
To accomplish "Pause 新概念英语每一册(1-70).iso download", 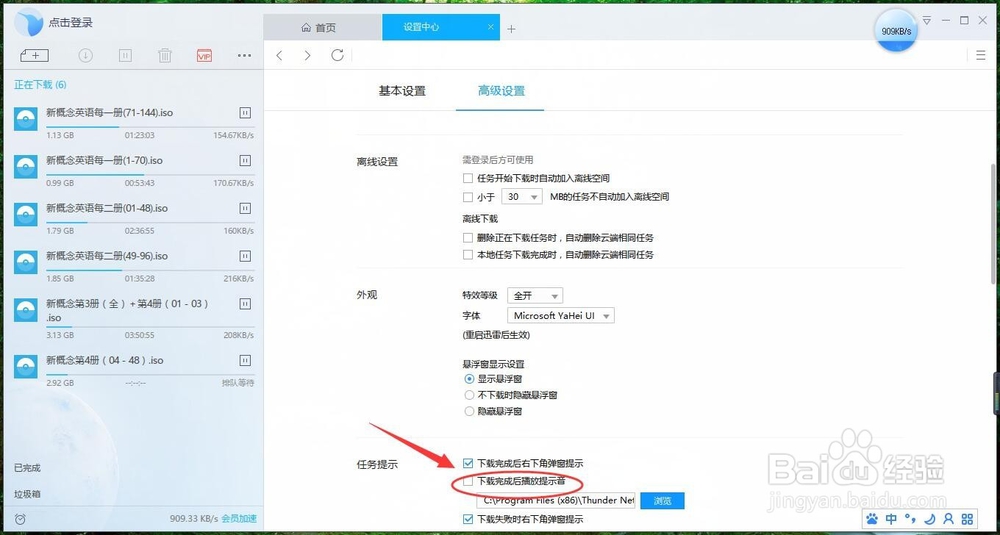I will pyautogui.click(x=245, y=160).
